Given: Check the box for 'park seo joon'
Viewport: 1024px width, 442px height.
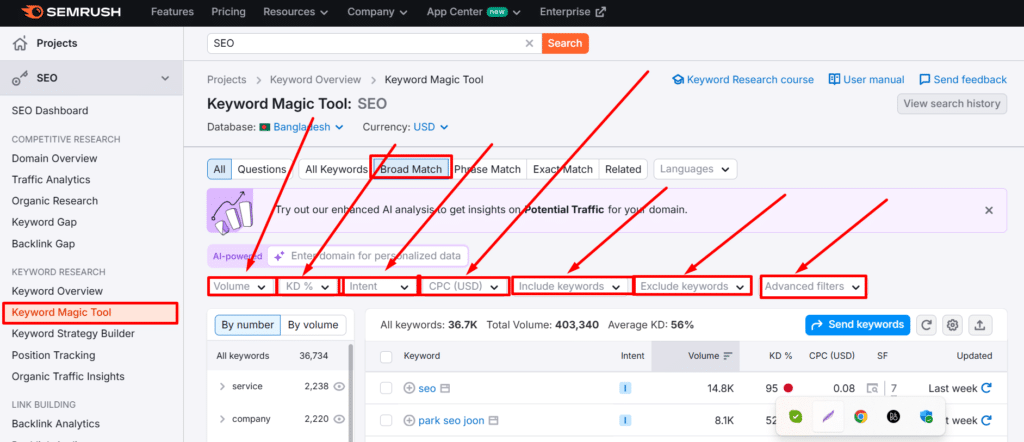Looking at the screenshot, I should pos(386,420).
